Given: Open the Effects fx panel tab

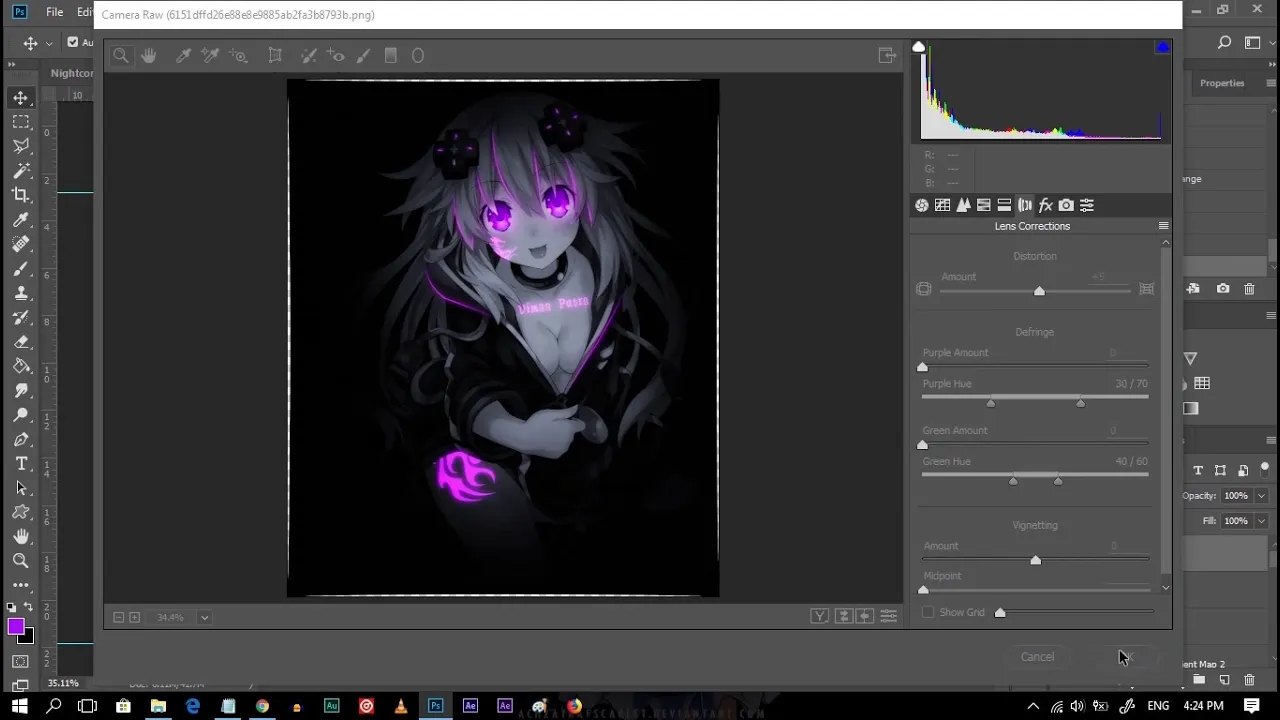Looking at the screenshot, I should [1046, 205].
